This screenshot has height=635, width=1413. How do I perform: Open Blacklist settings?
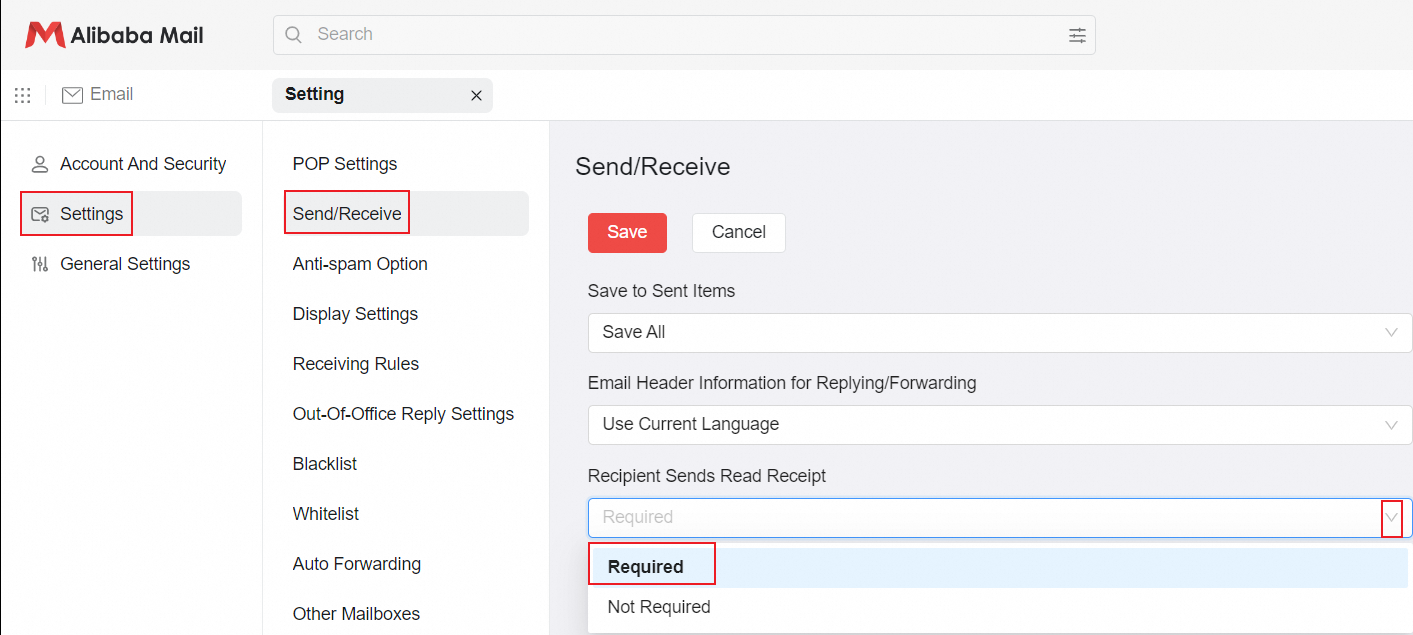325,464
